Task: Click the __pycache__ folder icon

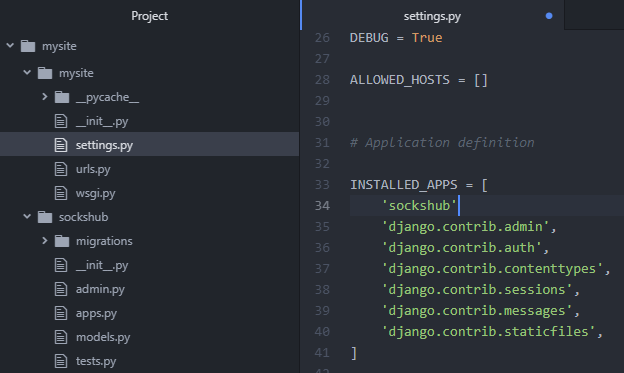Action: 62,97
